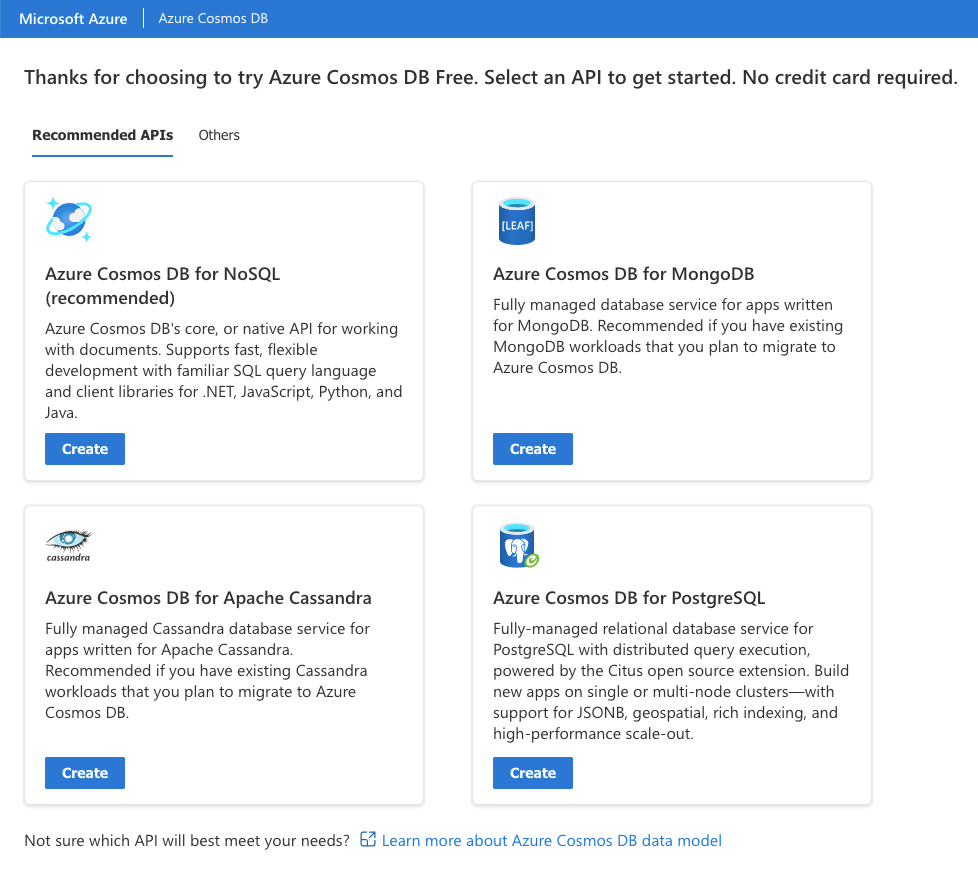978x875 pixels.
Task: Click the MongoDB leaf database icon
Action: (x=517, y=221)
